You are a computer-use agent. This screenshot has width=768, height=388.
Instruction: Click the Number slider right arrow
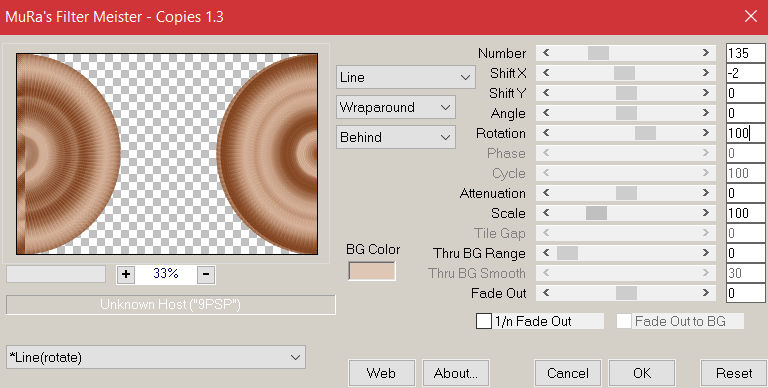click(706, 52)
